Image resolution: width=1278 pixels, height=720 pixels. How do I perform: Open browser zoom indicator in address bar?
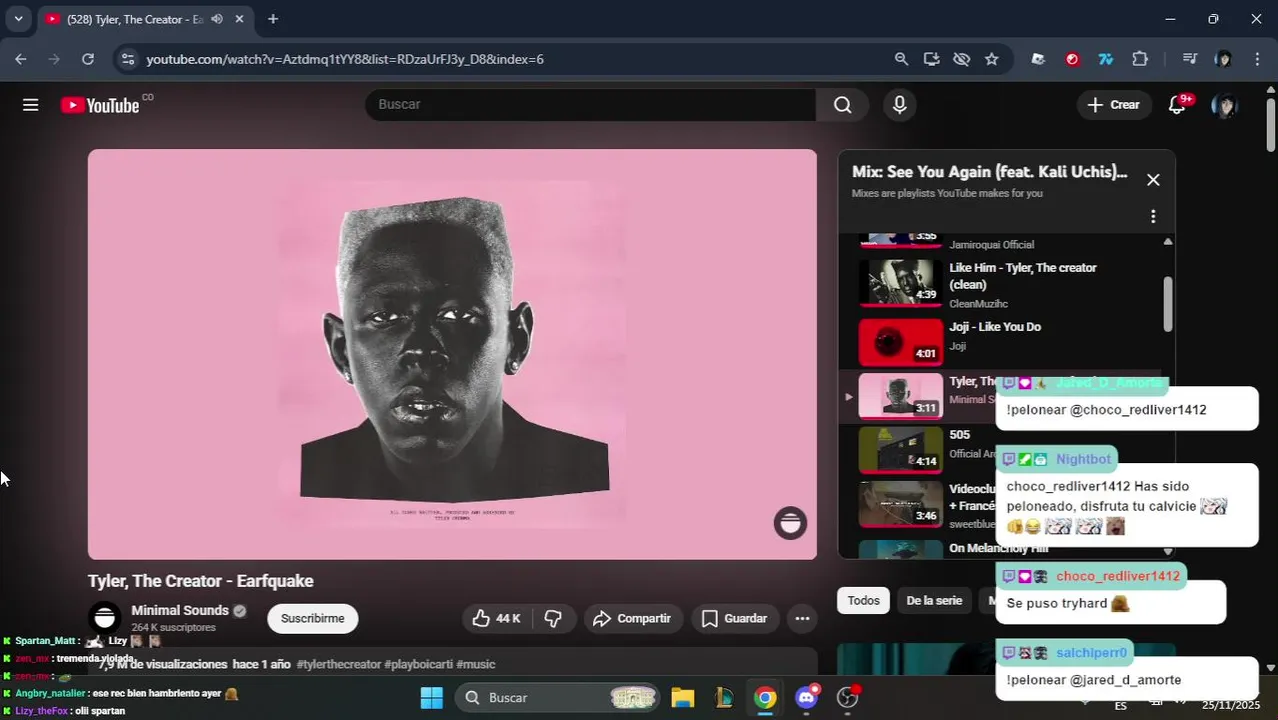[x=901, y=59]
